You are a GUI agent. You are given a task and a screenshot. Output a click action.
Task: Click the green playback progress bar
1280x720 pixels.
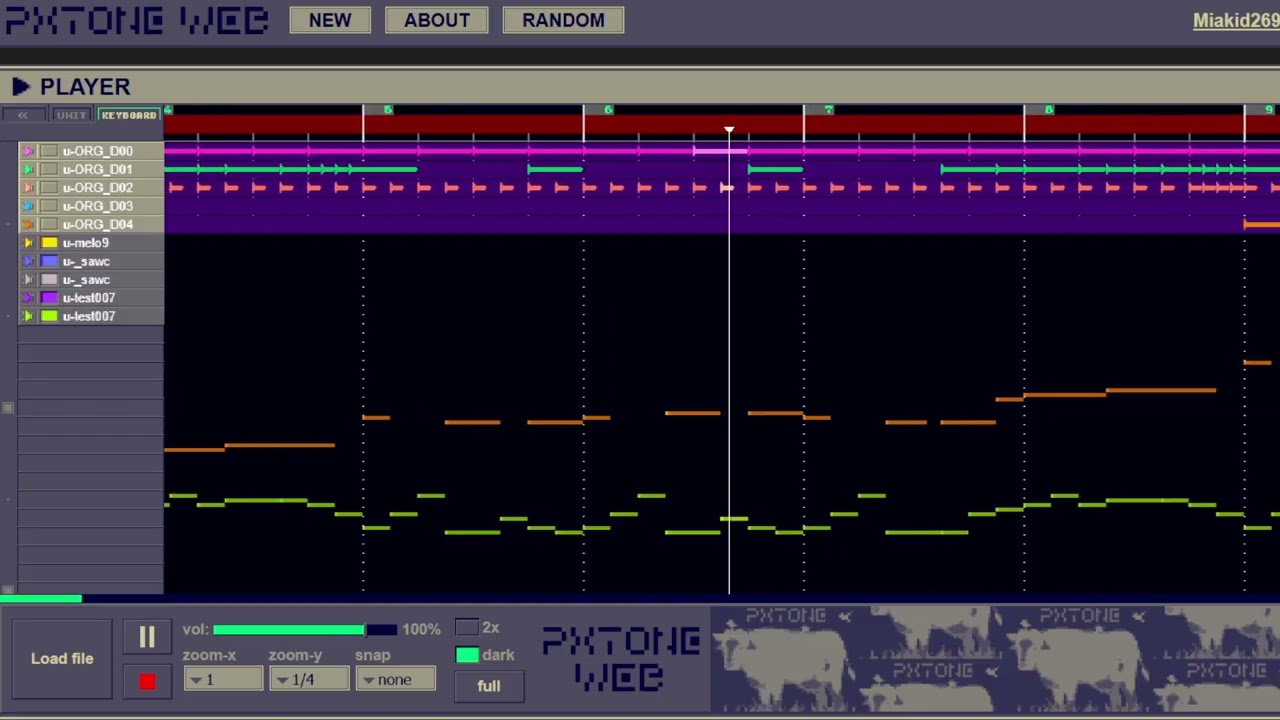41,599
